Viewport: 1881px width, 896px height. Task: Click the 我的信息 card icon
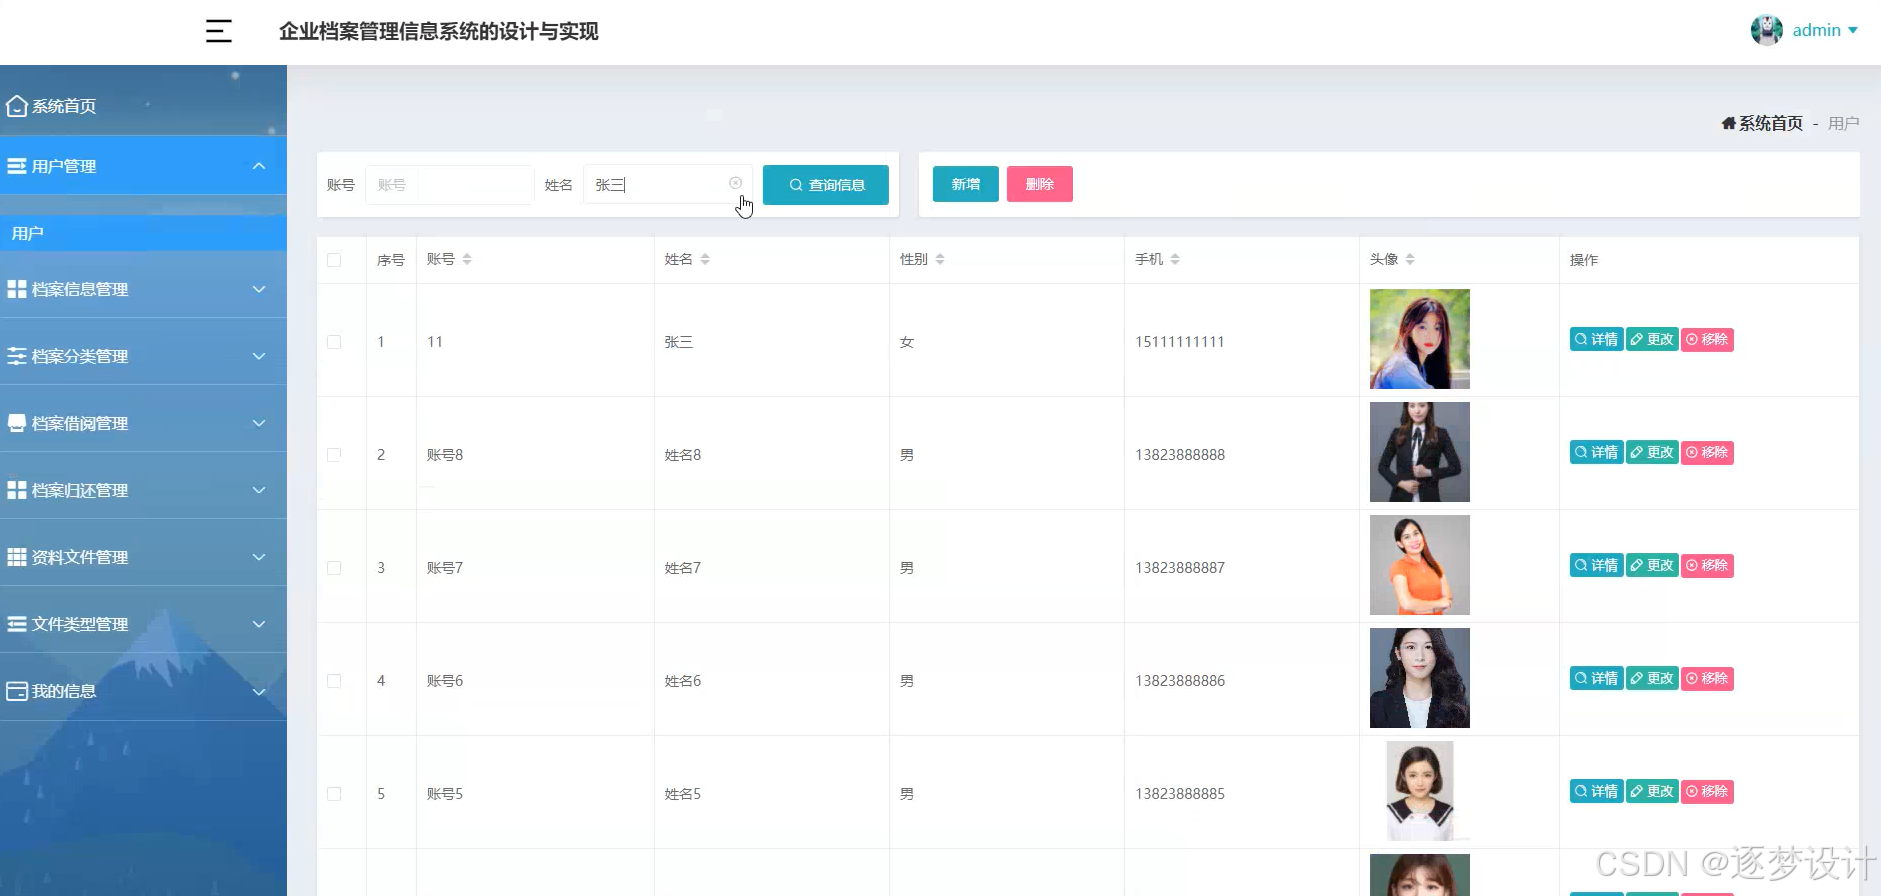pos(17,691)
